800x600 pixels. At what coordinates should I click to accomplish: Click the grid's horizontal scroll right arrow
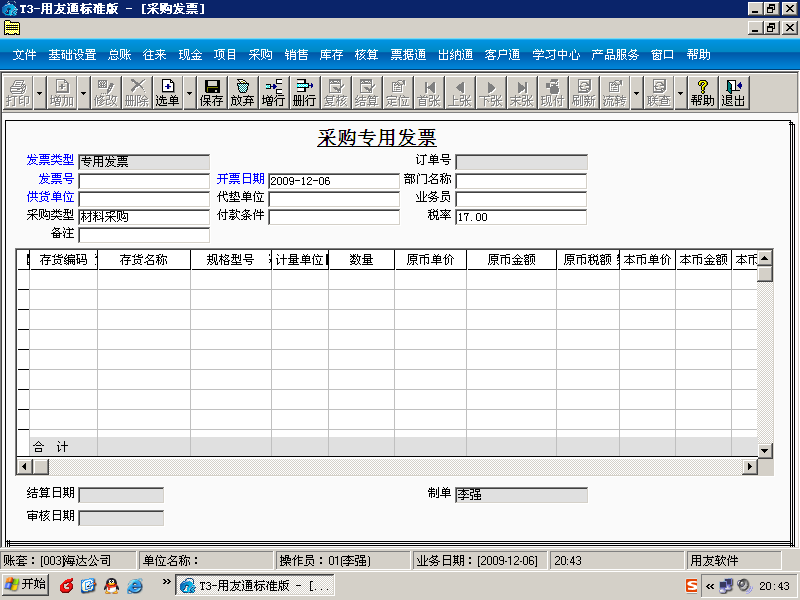click(749, 466)
